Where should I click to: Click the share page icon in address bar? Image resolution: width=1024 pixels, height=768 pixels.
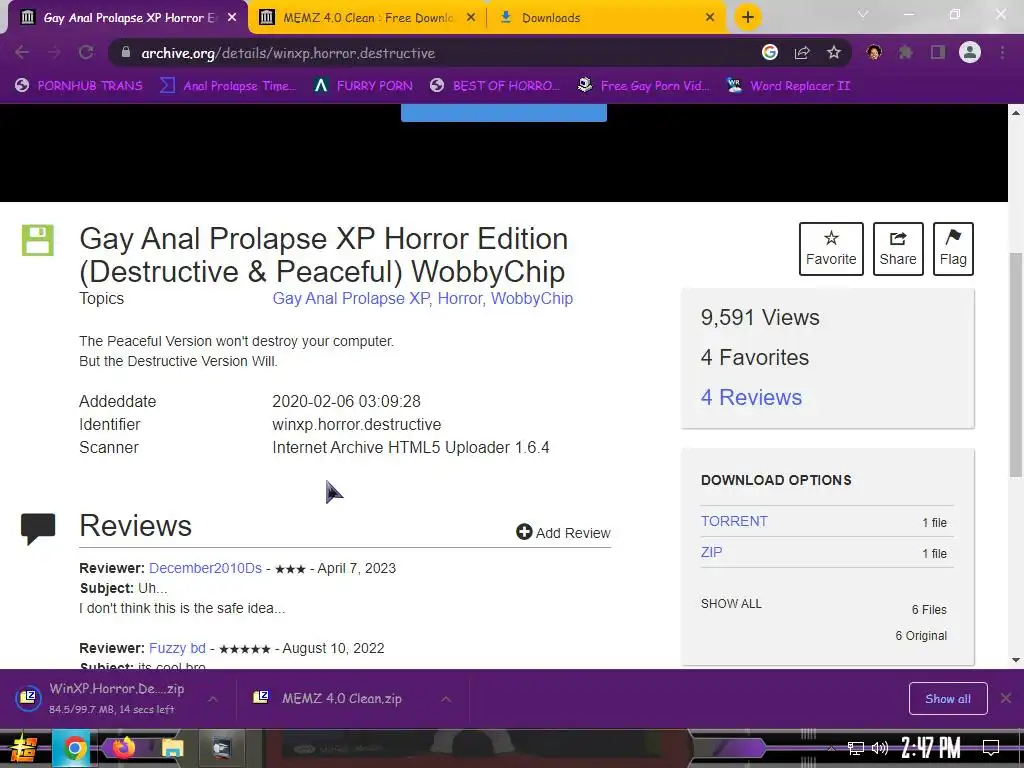[802, 53]
